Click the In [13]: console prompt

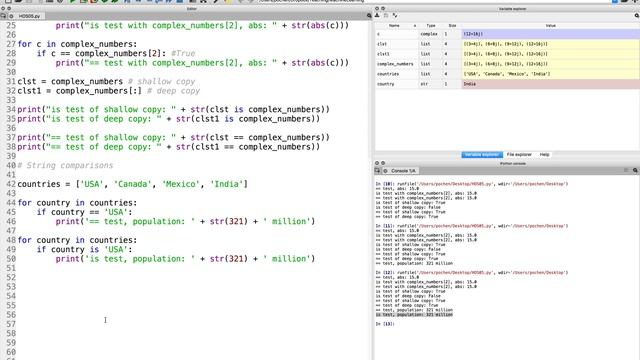click(385, 324)
